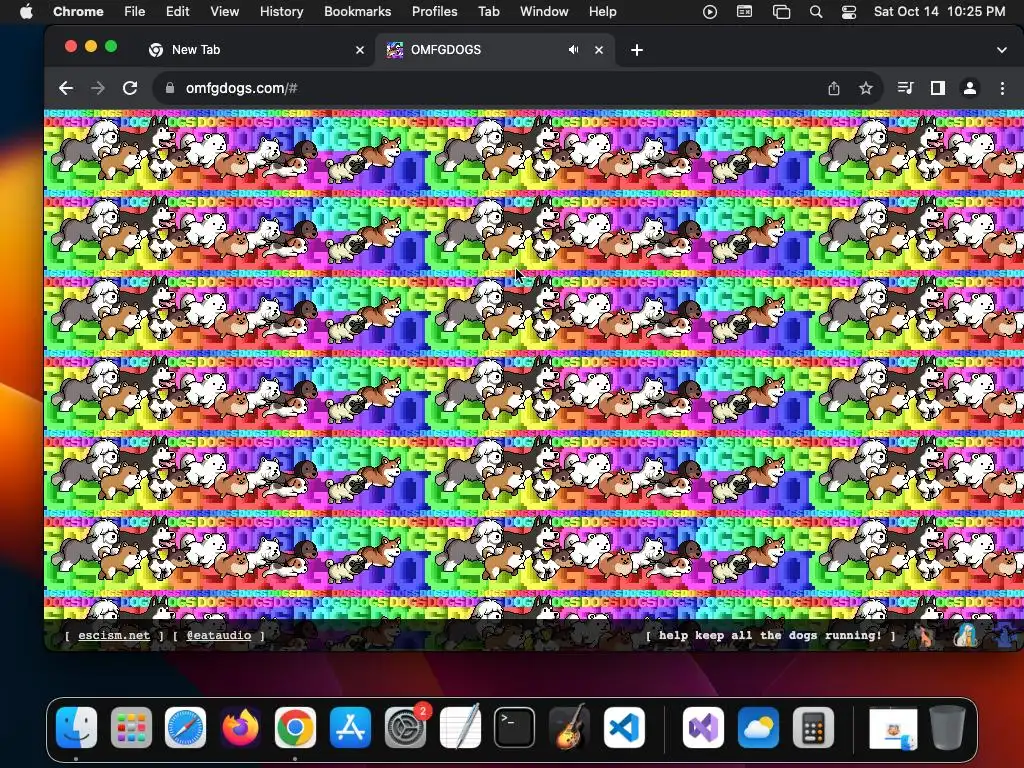
Task: Open the Help menu
Action: click(x=602, y=11)
